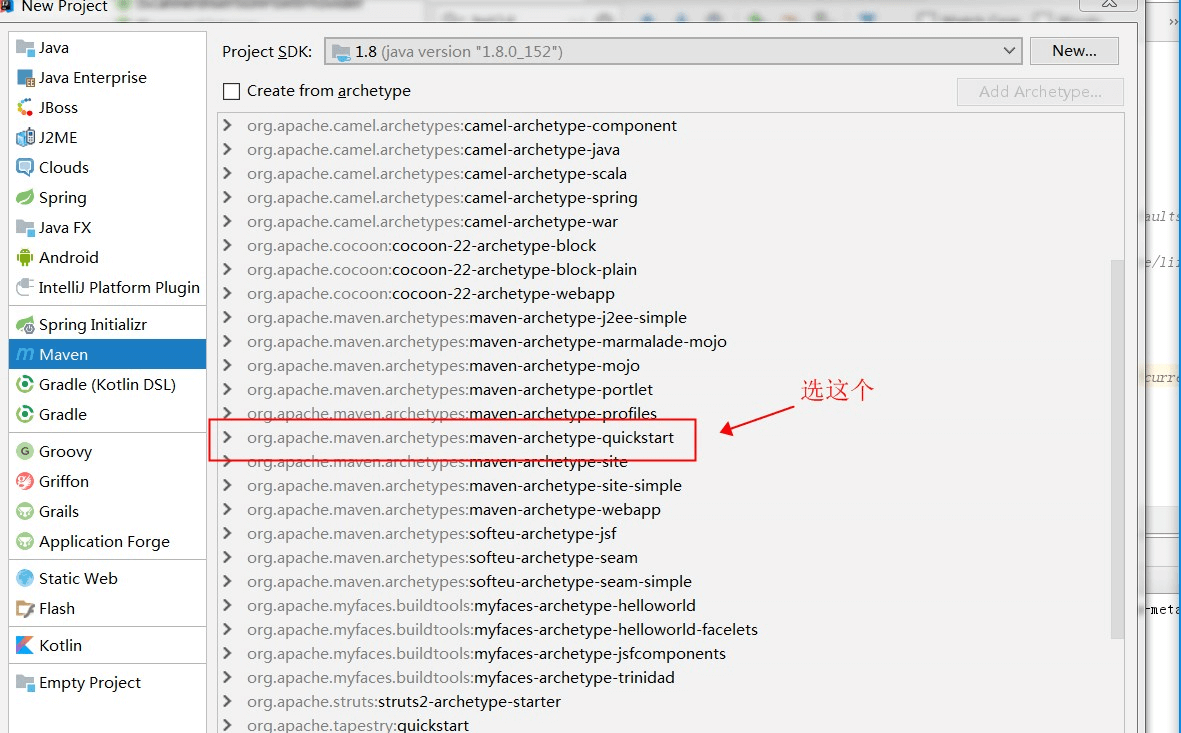This screenshot has height=733, width=1181.
Task: Expand struts2-archetype-starter node
Action: [x=227, y=701]
